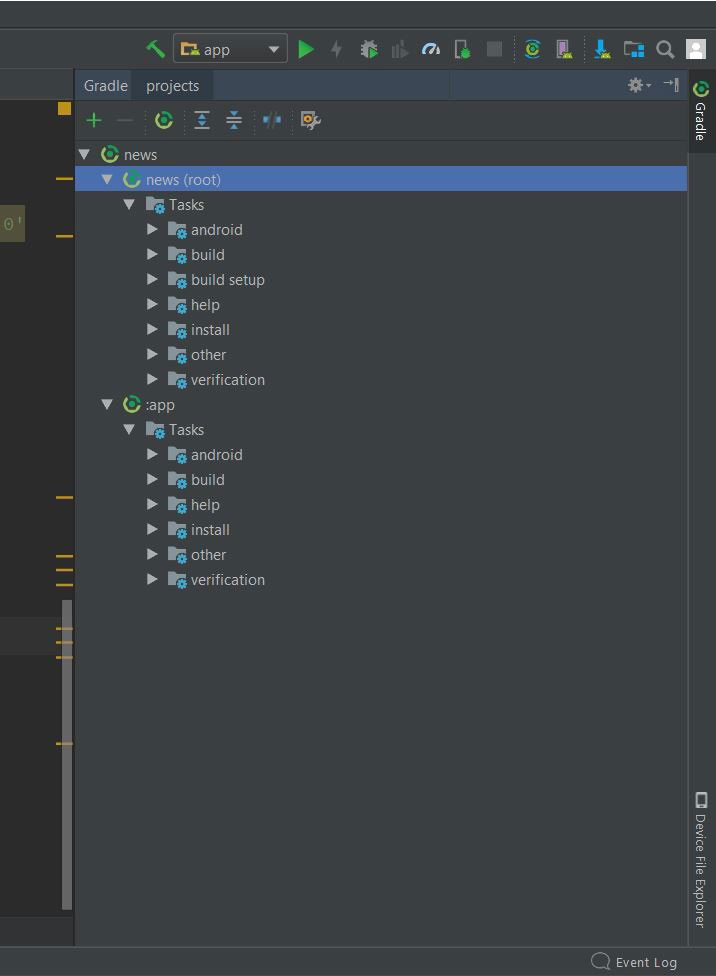
Task: Open the Gradle panel gear settings menu
Action: click(638, 85)
